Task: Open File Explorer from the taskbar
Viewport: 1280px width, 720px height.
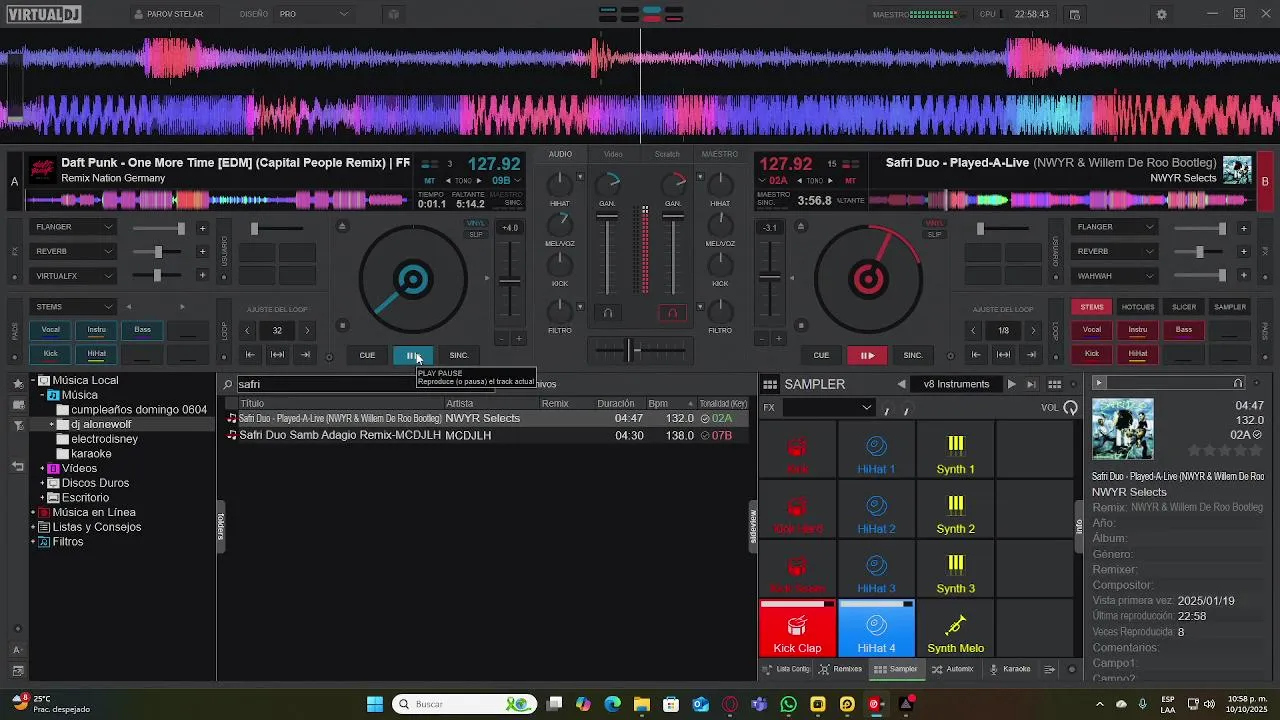Action: 642,704
